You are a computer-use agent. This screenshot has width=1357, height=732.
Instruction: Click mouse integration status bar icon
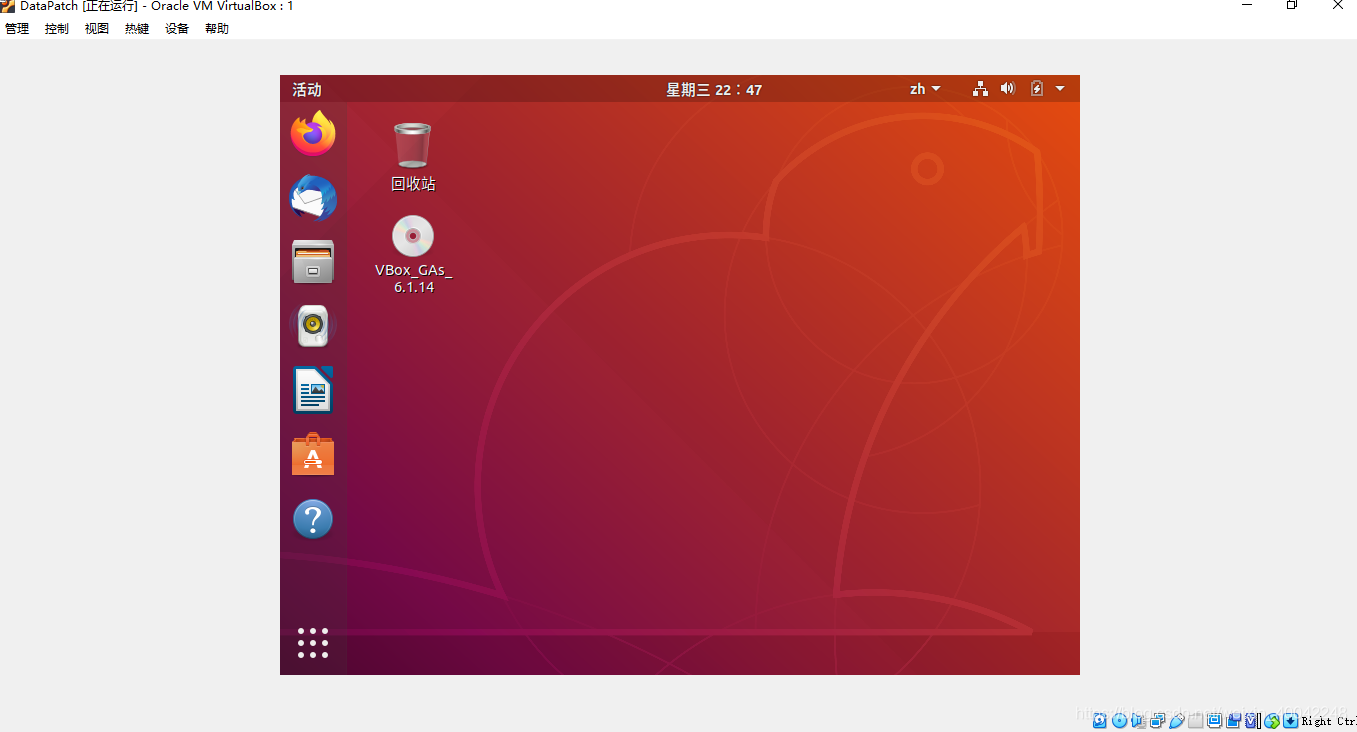1272,720
